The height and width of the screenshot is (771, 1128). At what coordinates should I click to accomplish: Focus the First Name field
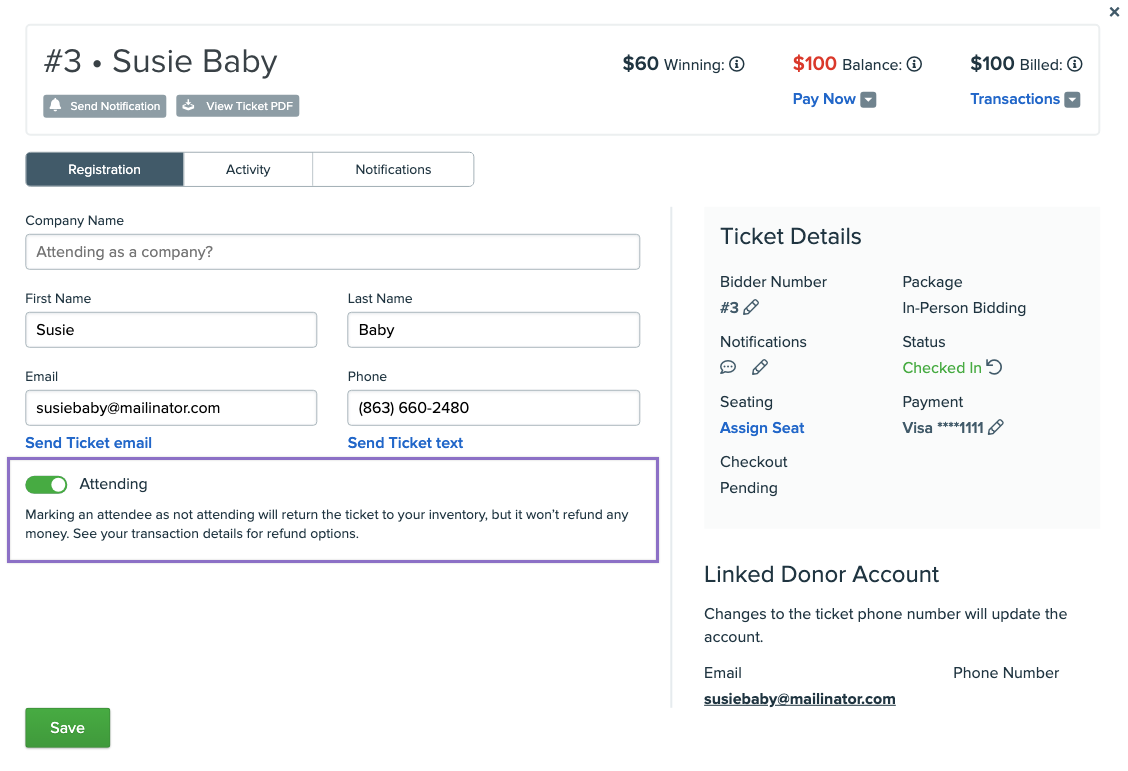(x=171, y=330)
